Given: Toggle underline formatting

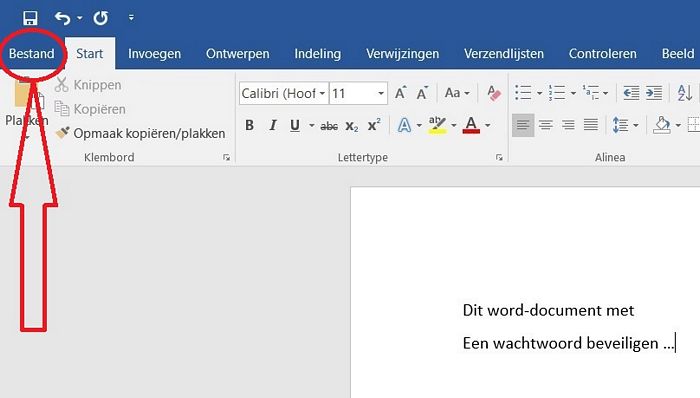Looking at the screenshot, I should pyautogui.click(x=295, y=125).
